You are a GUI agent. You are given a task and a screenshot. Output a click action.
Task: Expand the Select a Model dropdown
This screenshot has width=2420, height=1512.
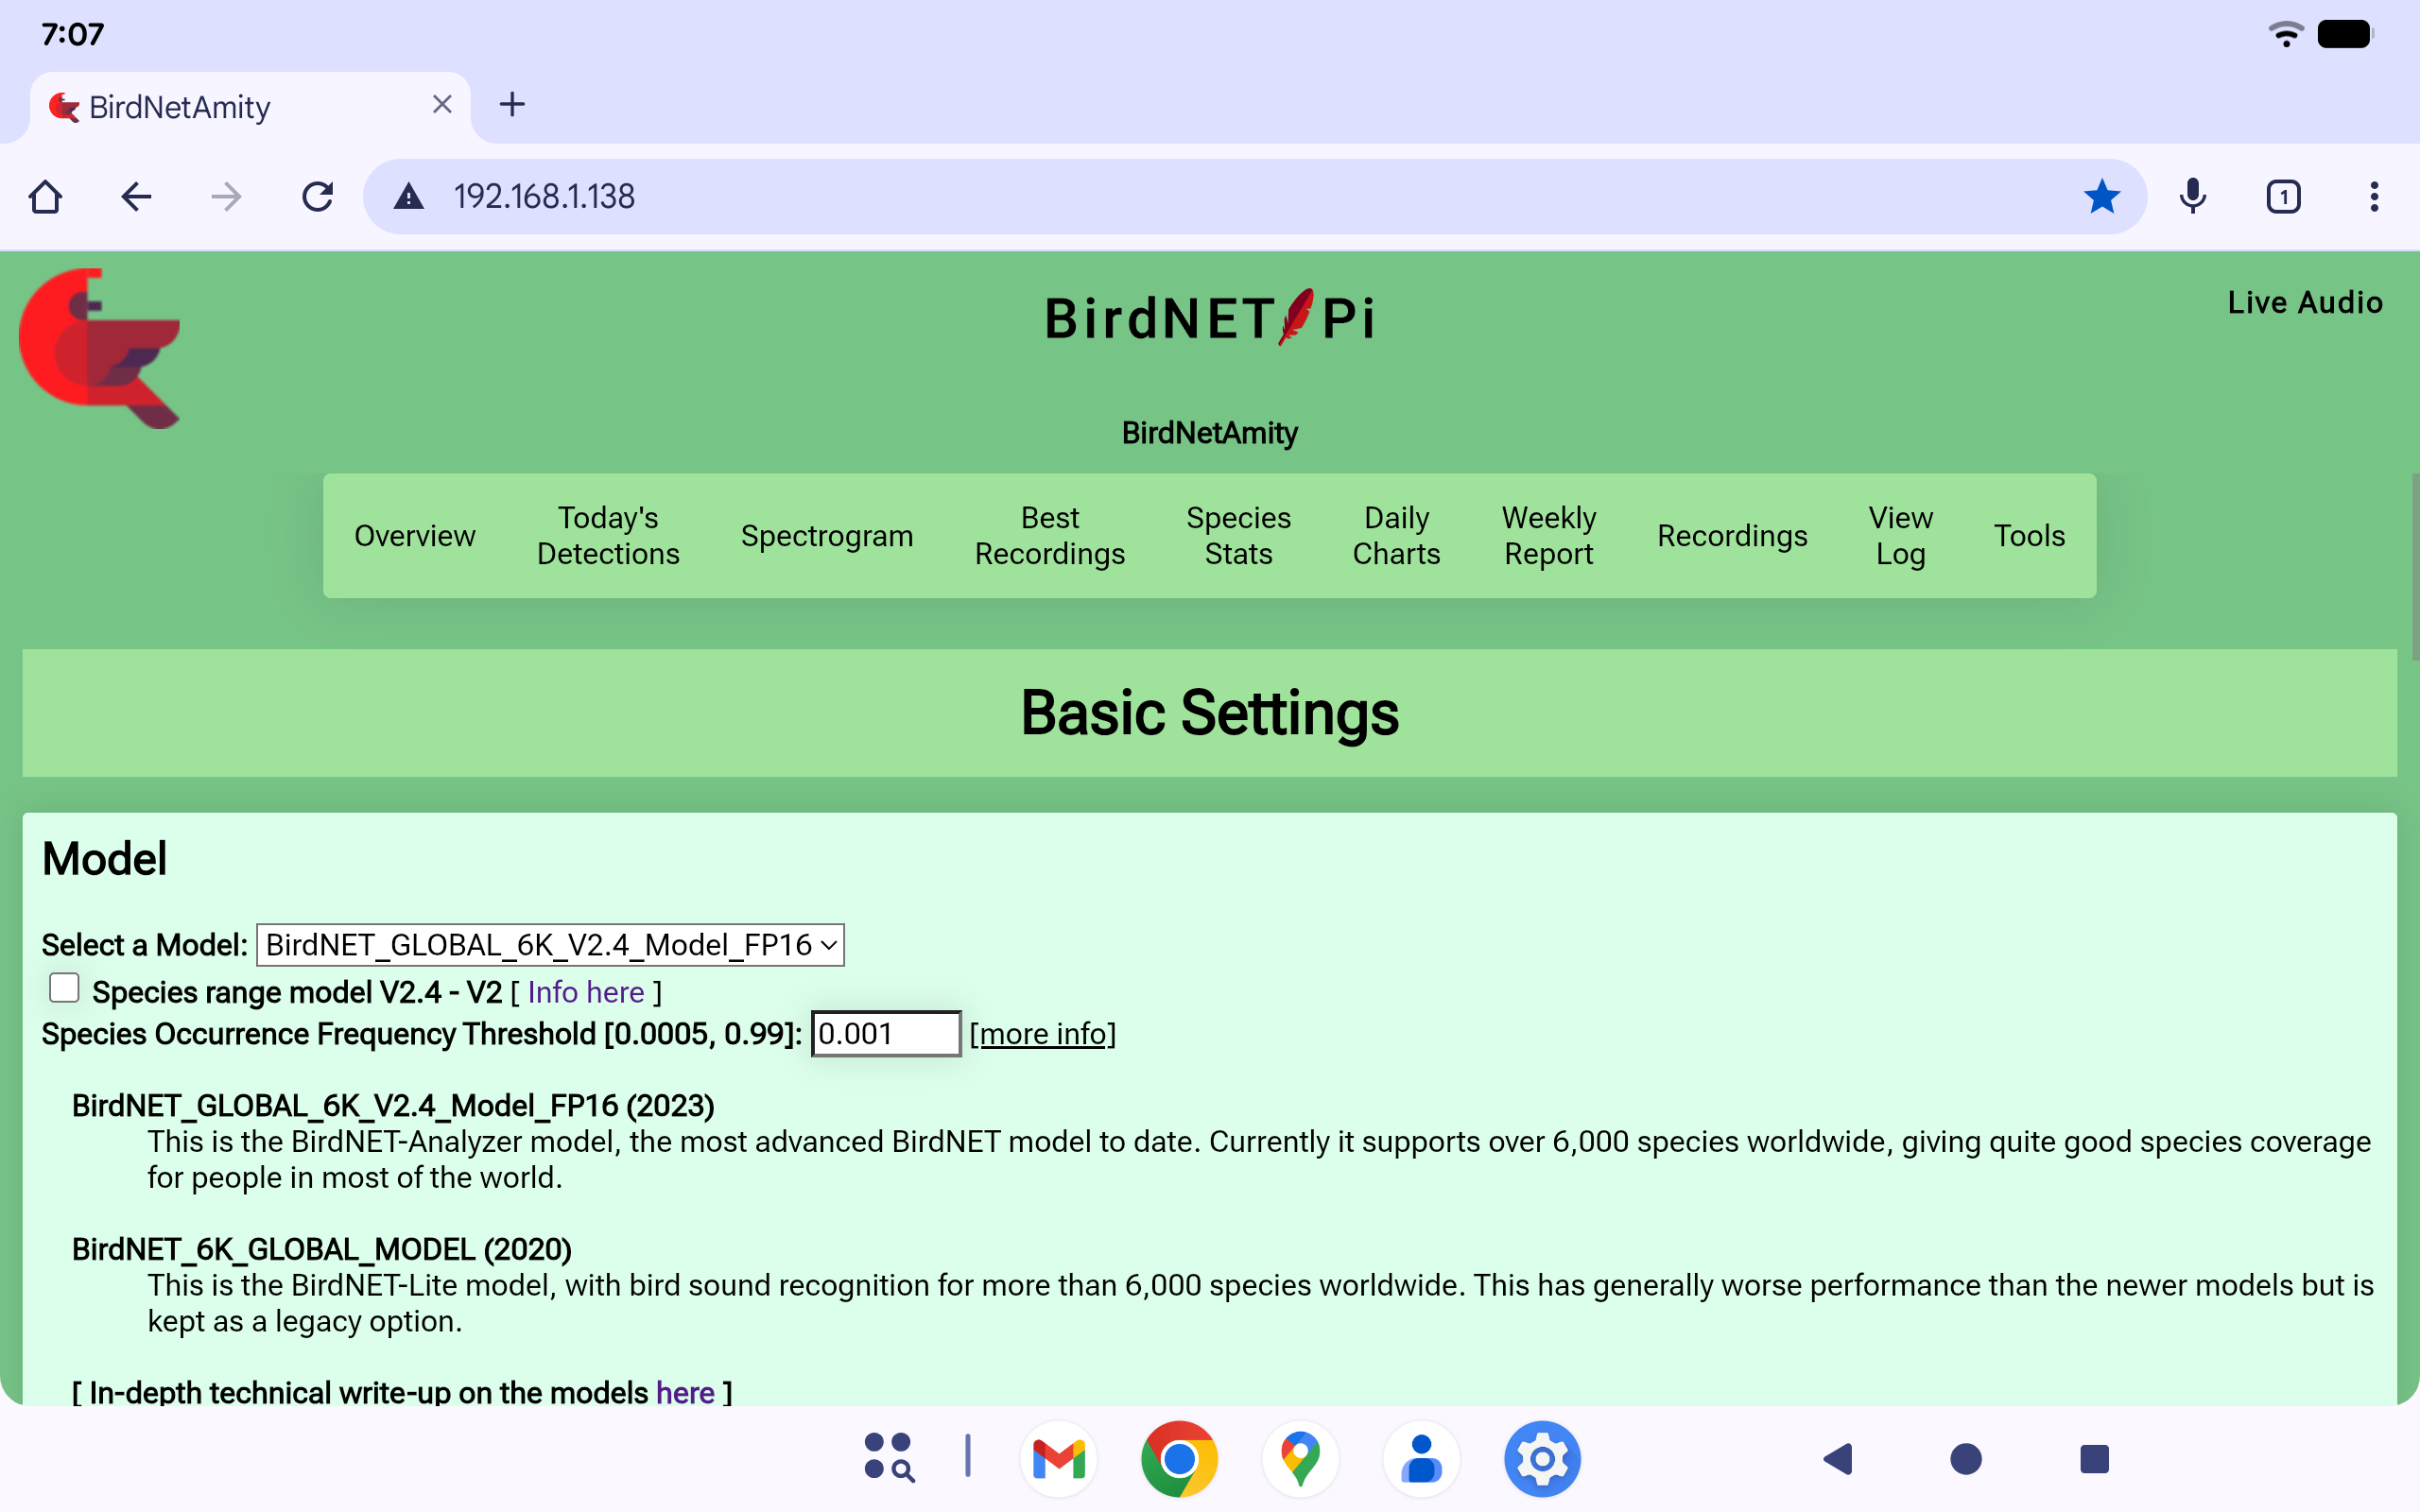550,945
